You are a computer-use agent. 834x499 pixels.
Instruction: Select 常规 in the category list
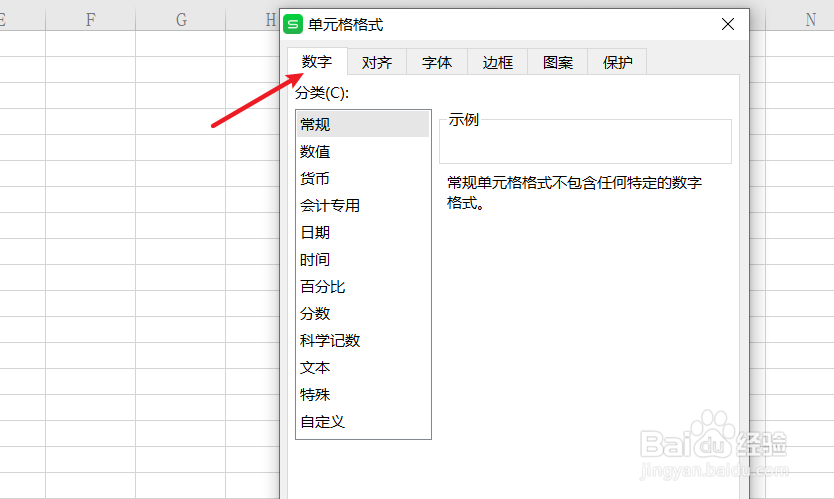[363, 124]
